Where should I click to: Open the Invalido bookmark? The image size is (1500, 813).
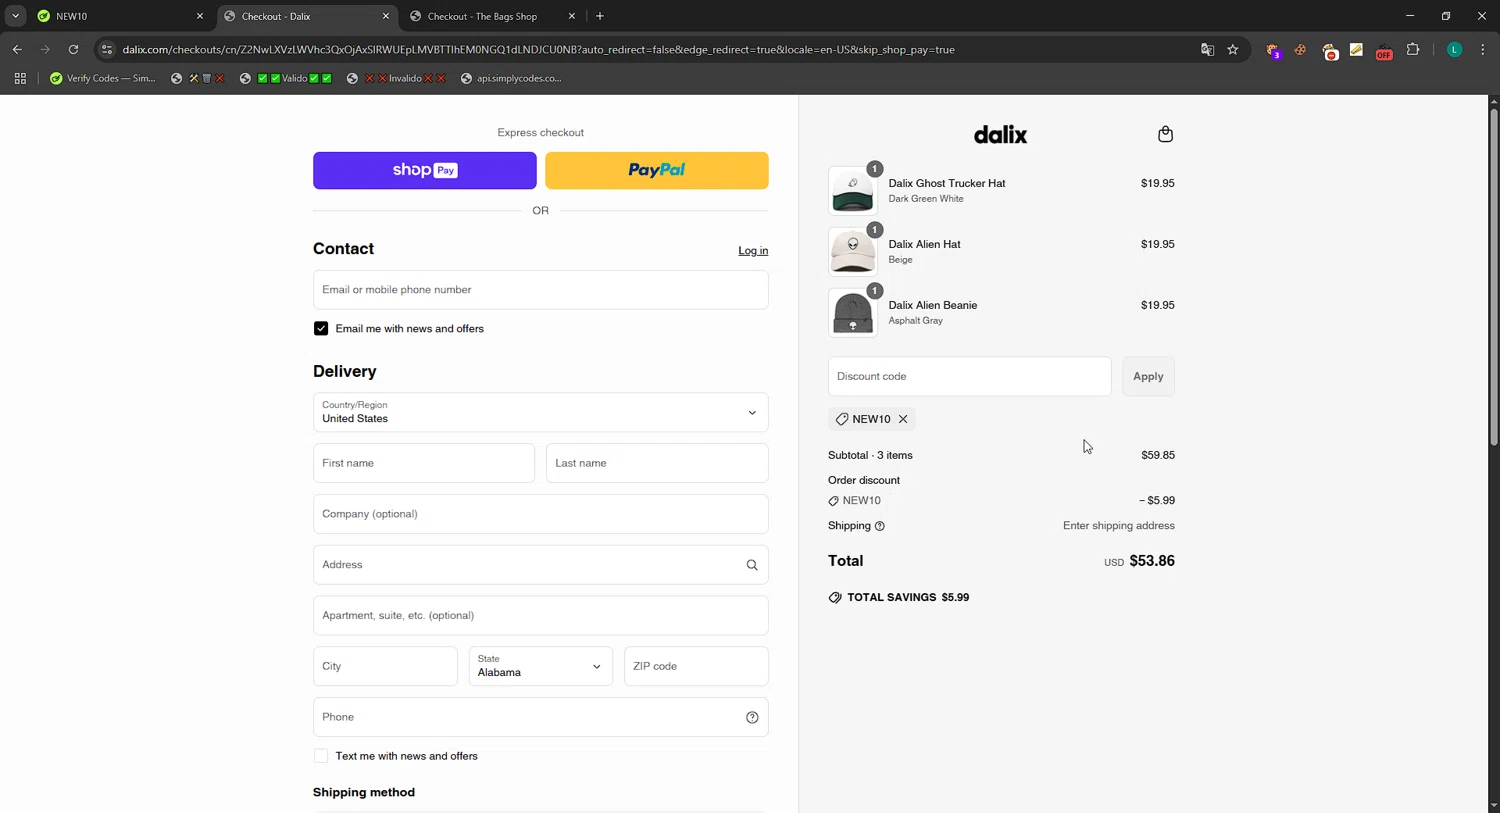(x=396, y=78)
